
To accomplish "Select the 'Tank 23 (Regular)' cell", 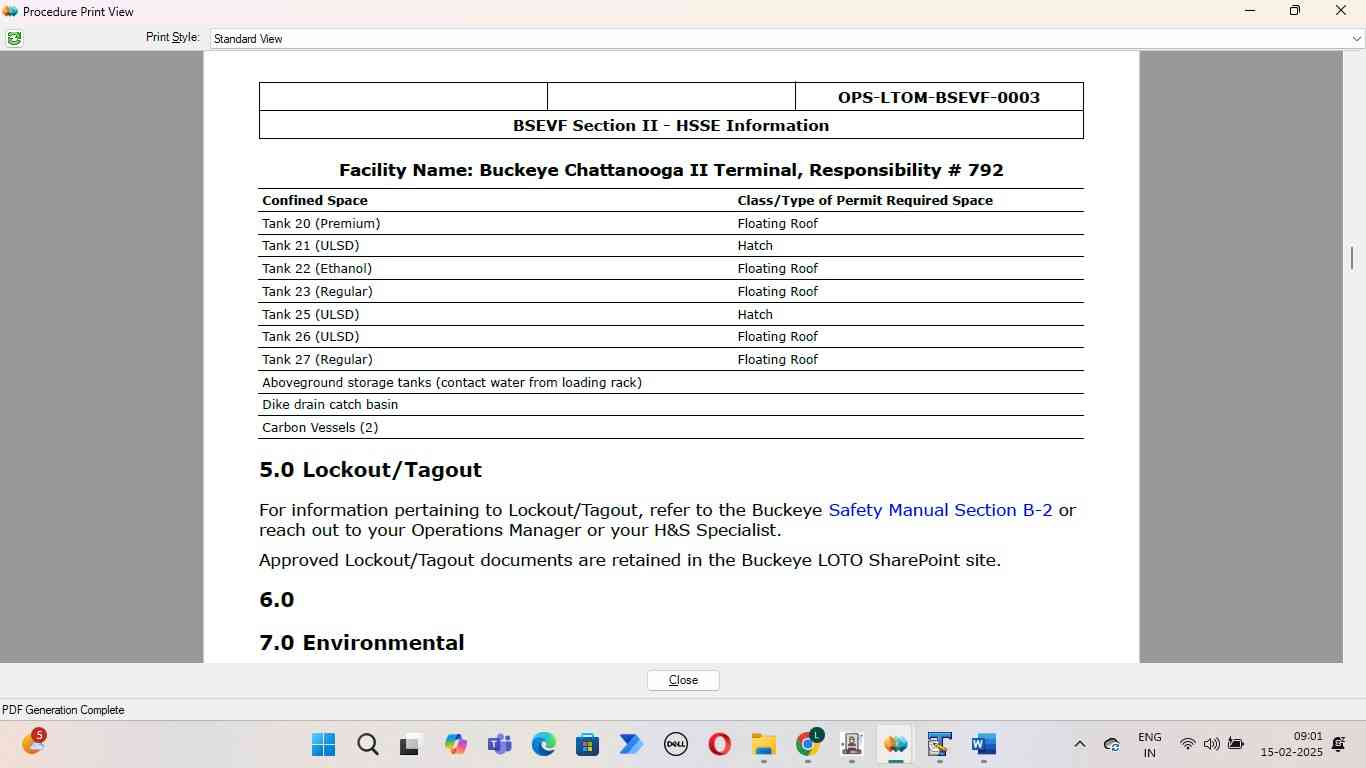I will [x=317, y=291].
